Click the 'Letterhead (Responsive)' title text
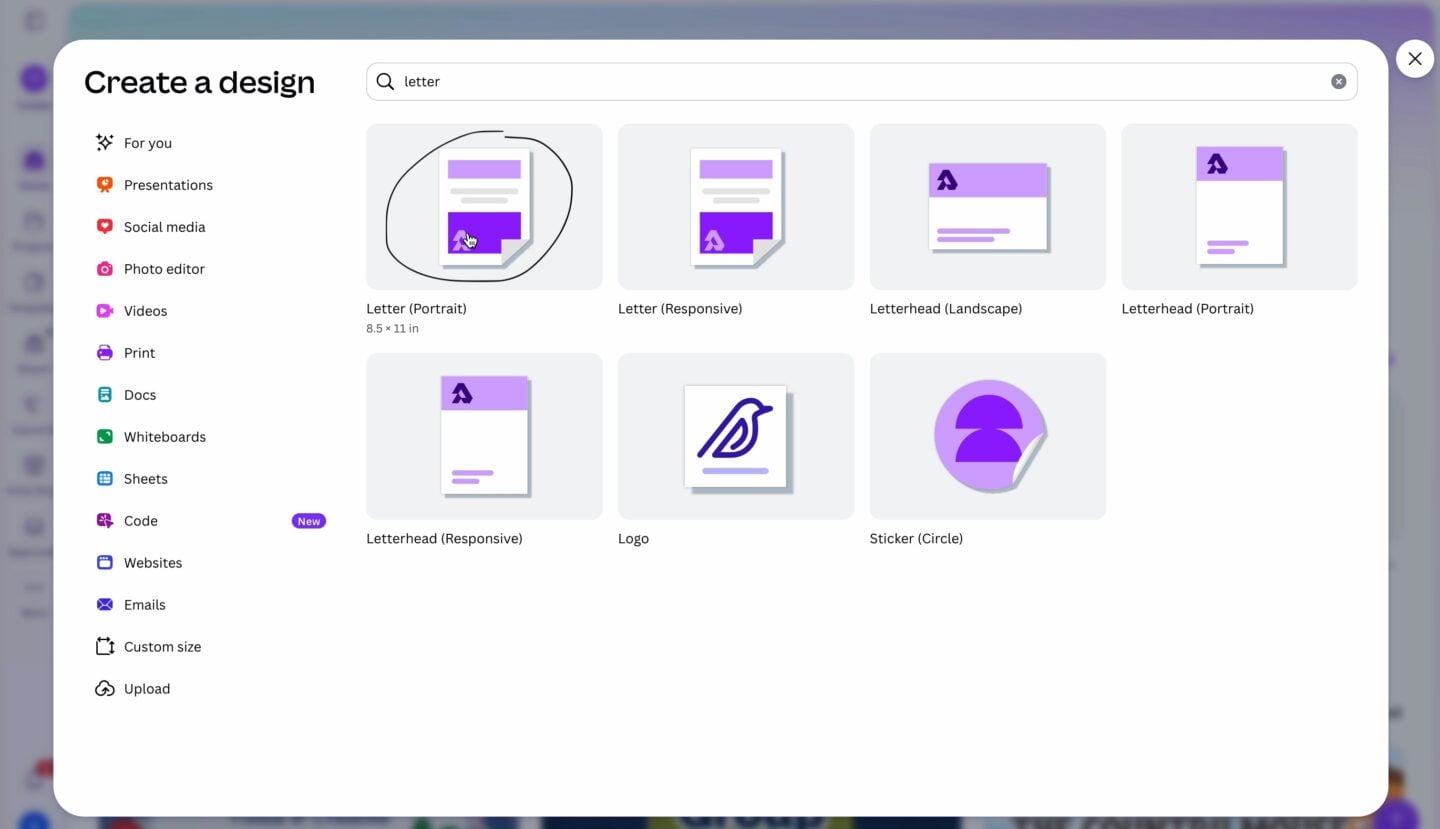Image resolution: width=1440 pixels, height=829 pixels. [x=444, y=539]
